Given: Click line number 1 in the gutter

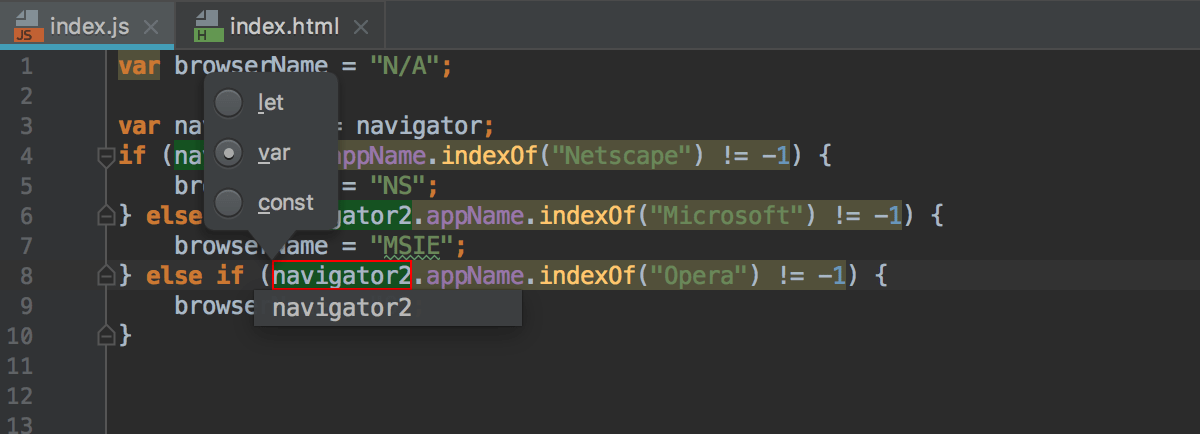Looking at the screenshot, I should [26, 67].
